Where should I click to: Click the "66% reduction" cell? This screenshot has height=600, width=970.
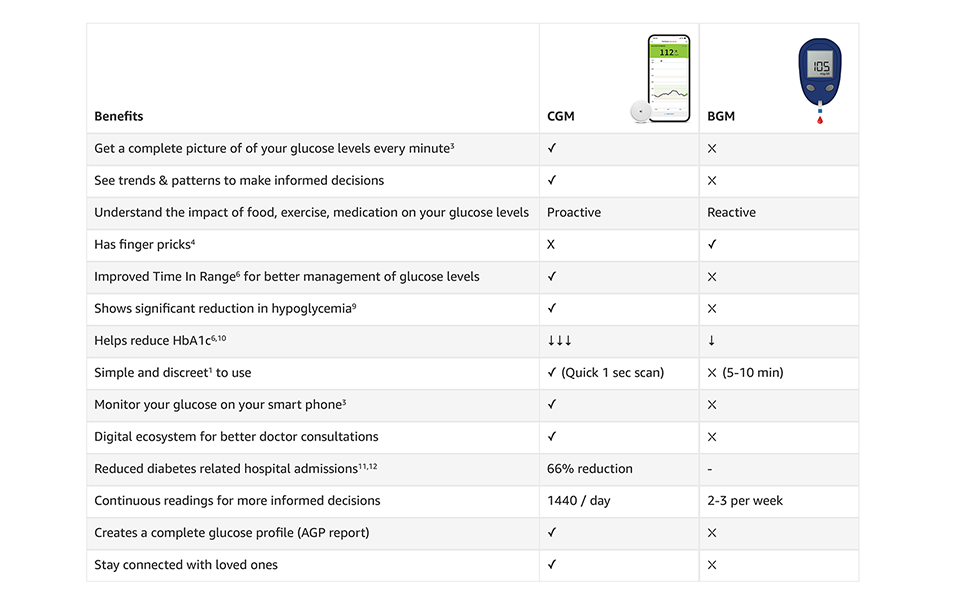click(590, 469)
